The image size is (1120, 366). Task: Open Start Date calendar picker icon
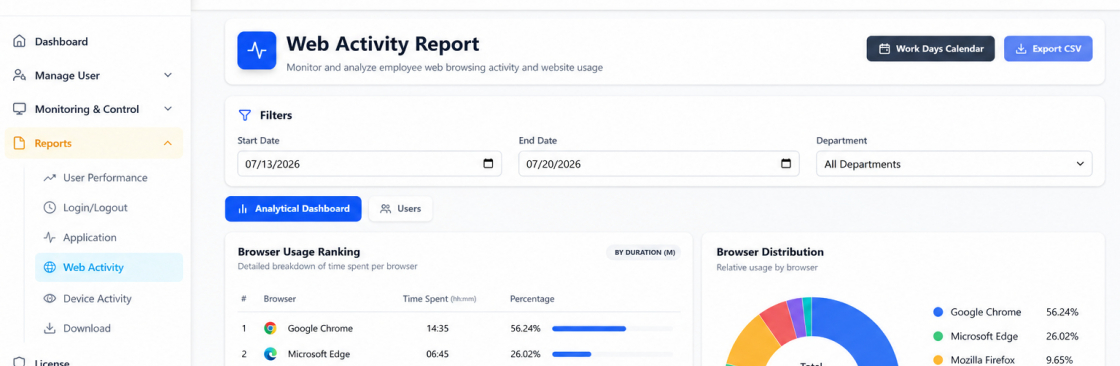tap(489, 164)
